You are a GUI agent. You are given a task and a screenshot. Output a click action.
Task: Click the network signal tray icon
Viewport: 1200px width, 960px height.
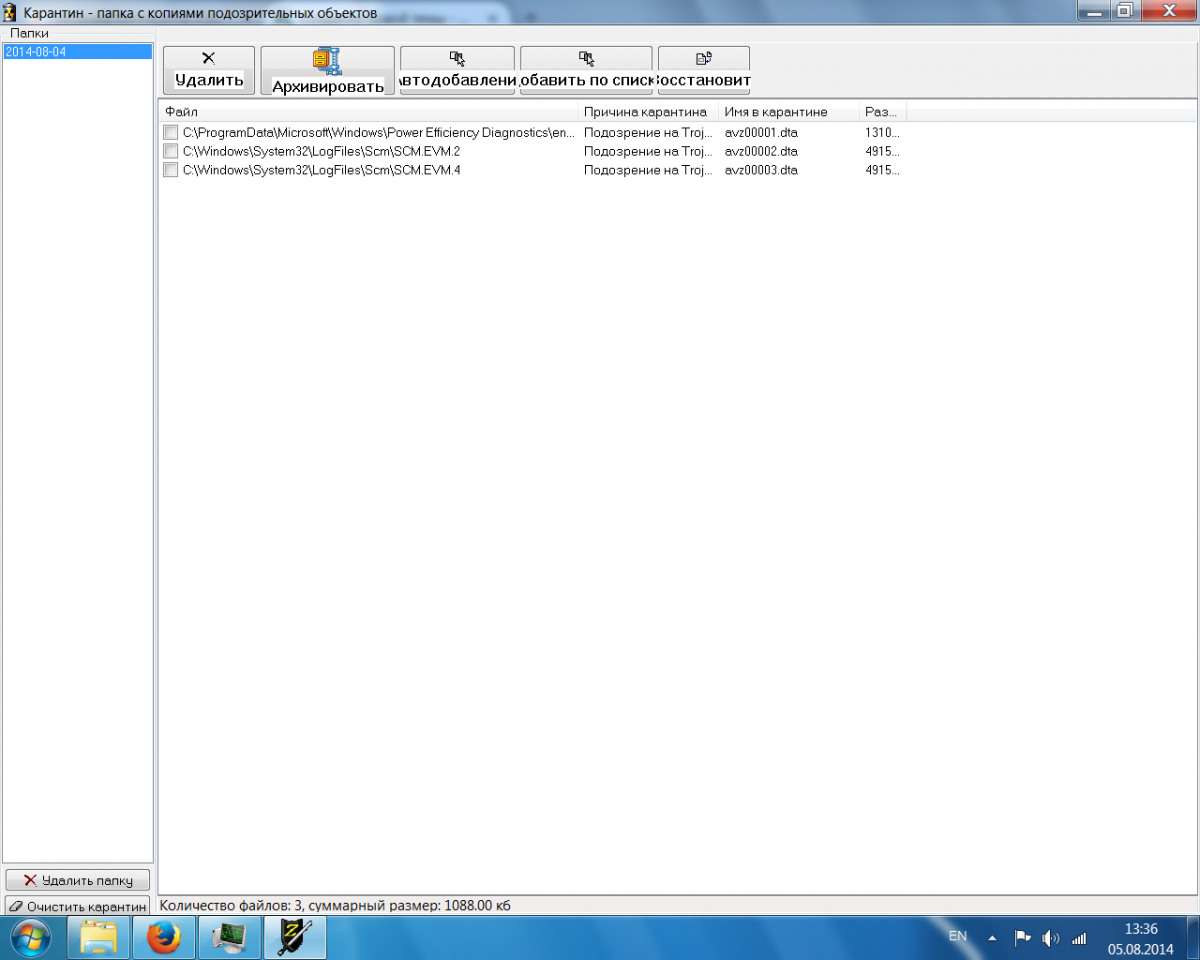coord(1079,938)
